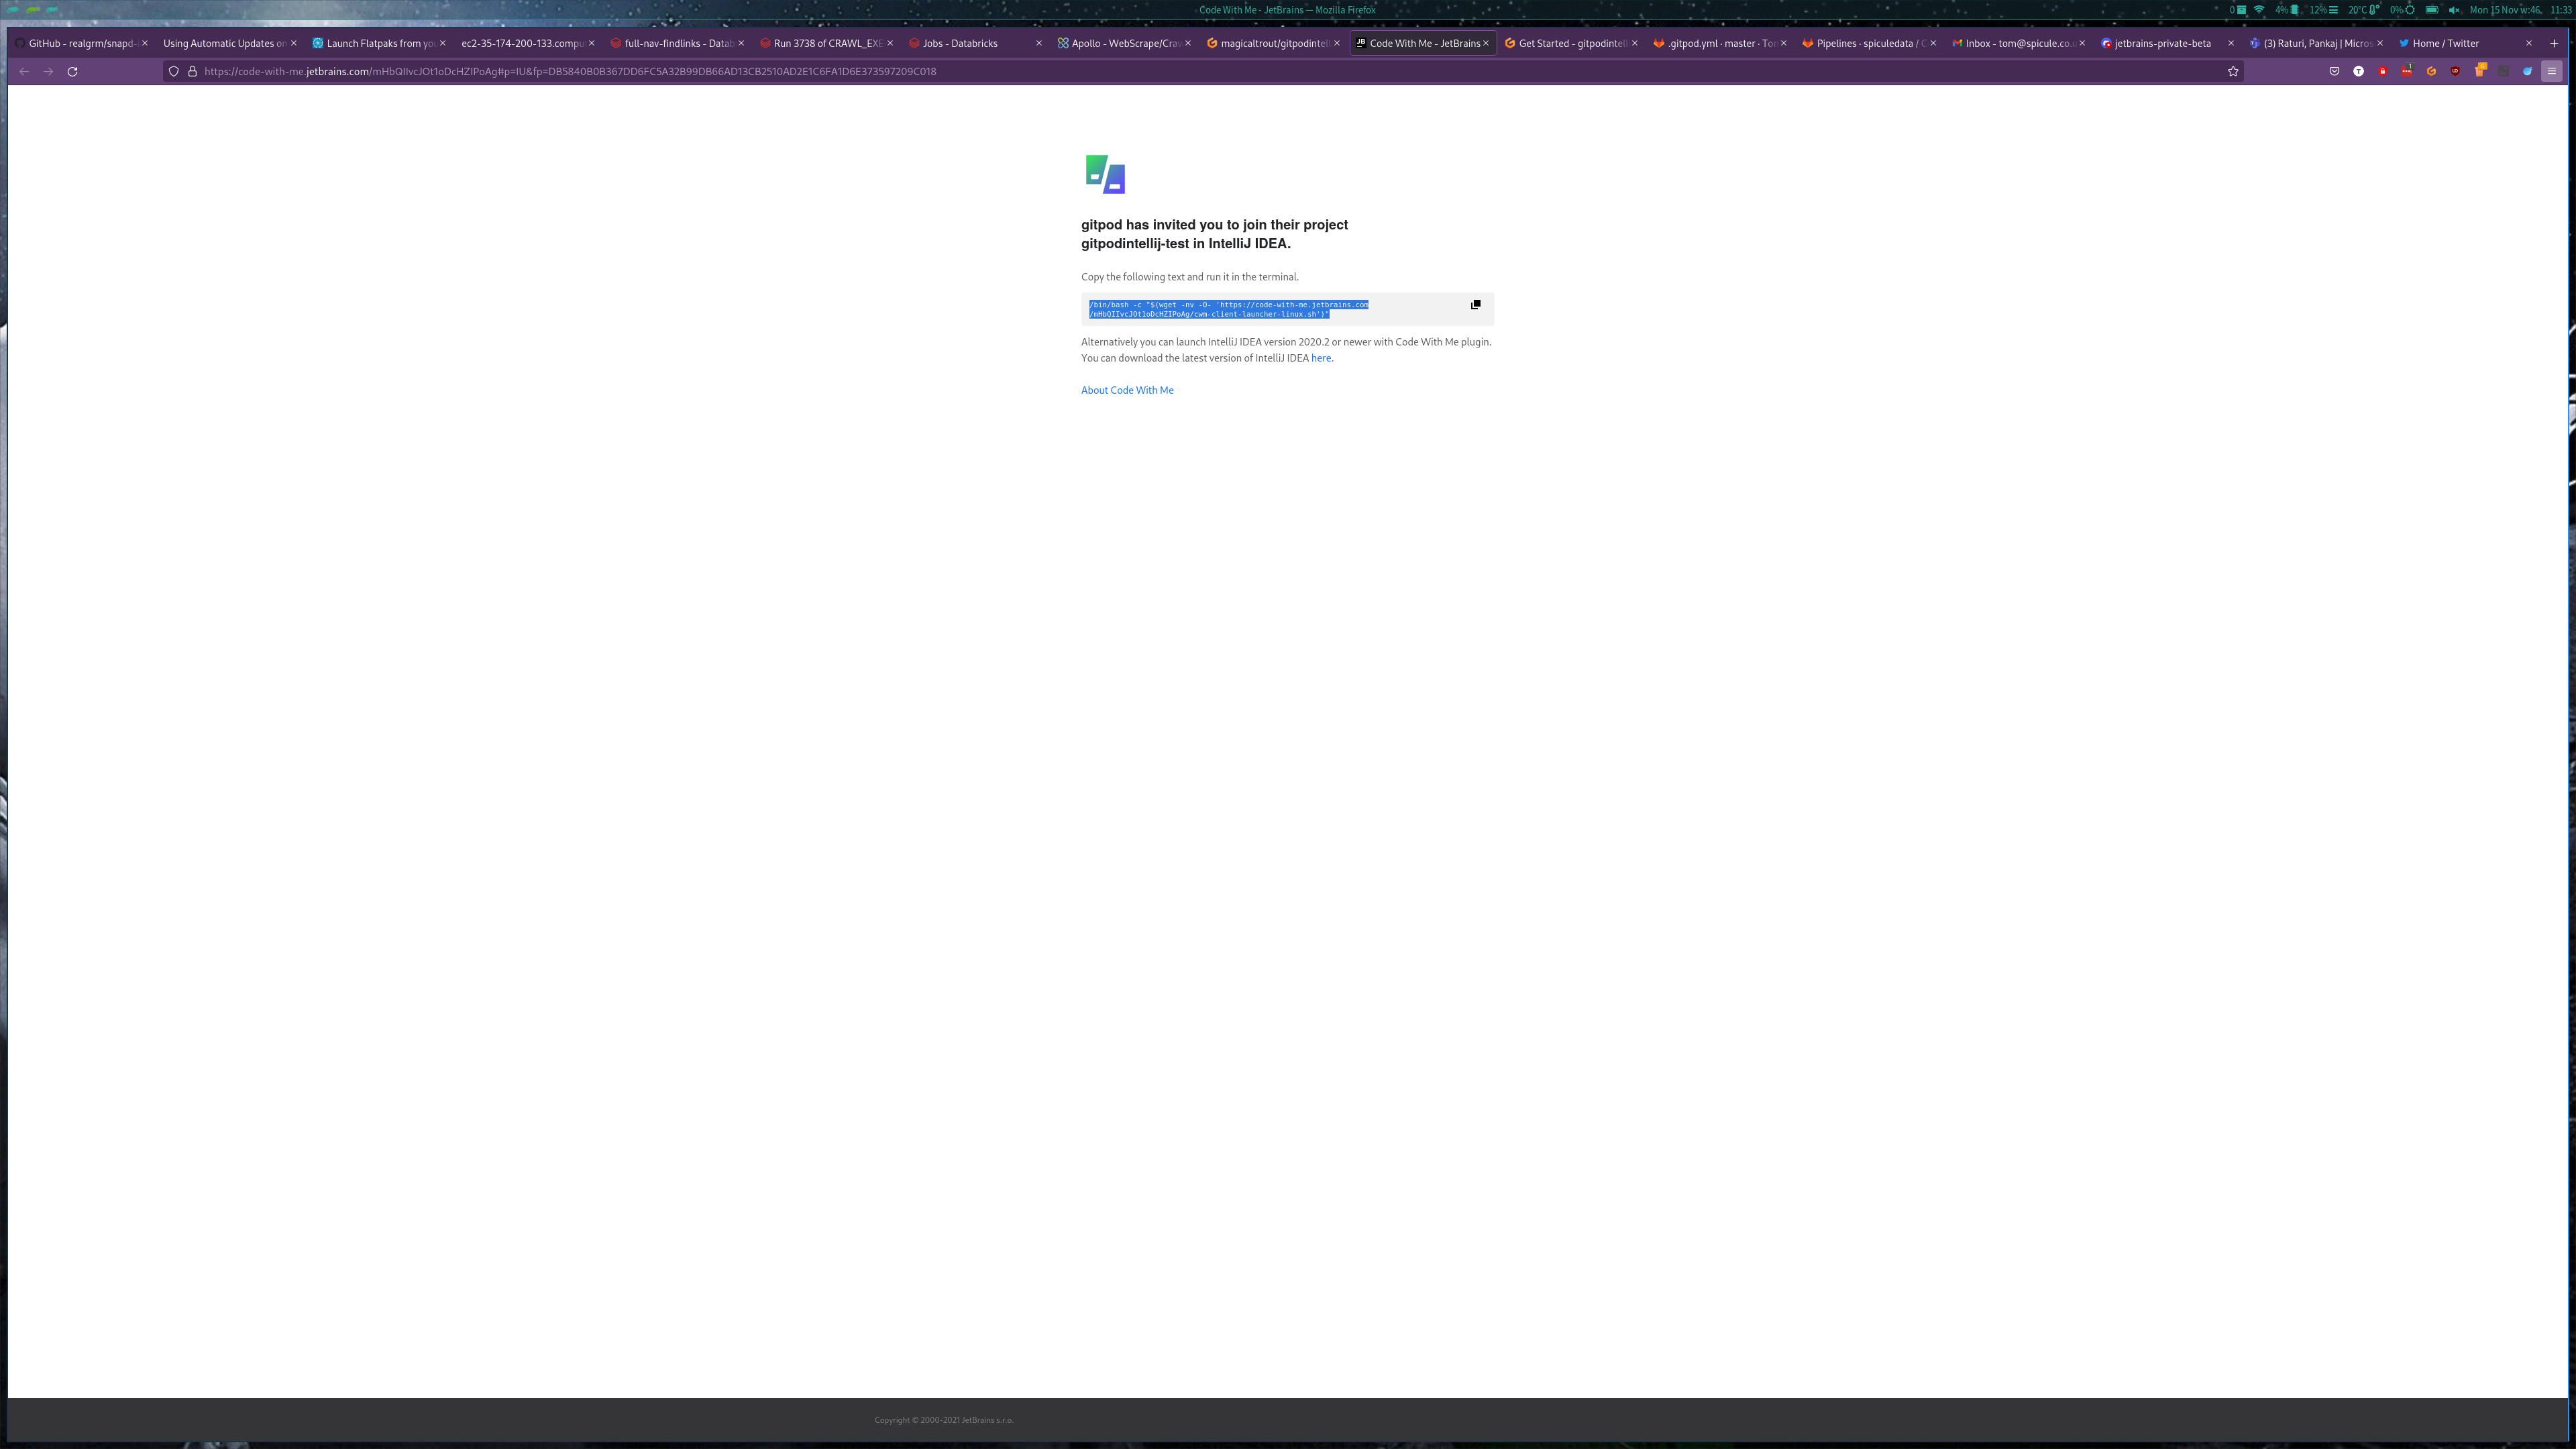View tracking protection shield in address bar
The width and height of the screenshot is (2576, 1449).
pos(174,71)
